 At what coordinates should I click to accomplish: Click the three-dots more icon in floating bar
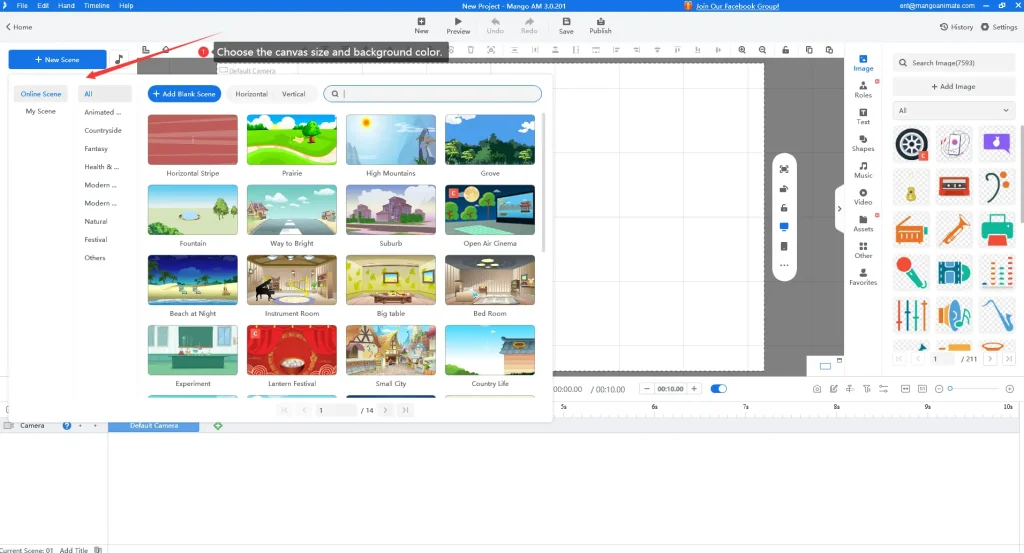click(x=784, y=265)
